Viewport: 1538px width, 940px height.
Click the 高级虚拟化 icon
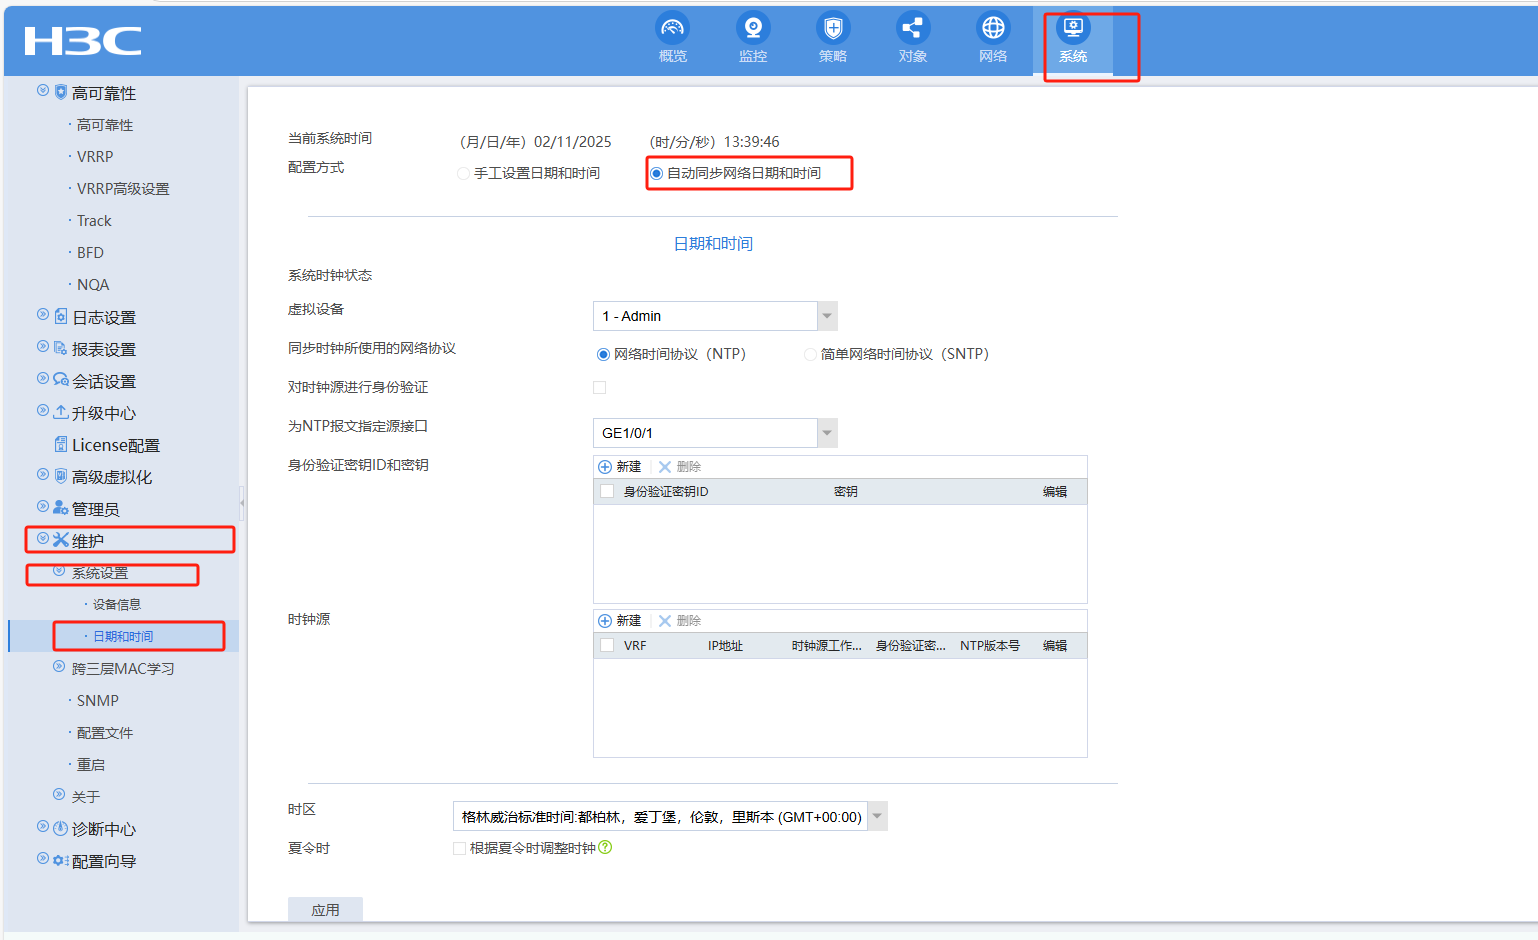click(61, 477)
